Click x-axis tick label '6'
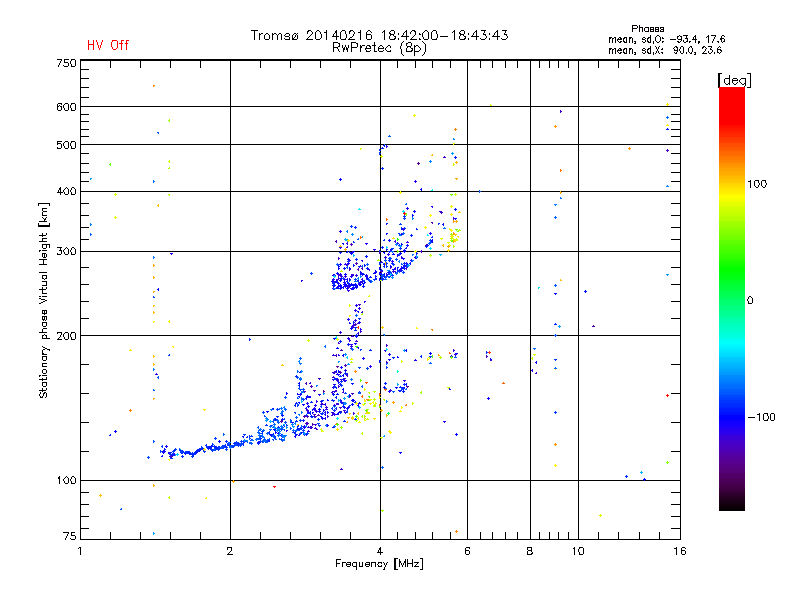Image resolution: width=800 pixels, height=600 pixels. coord(467,551)
